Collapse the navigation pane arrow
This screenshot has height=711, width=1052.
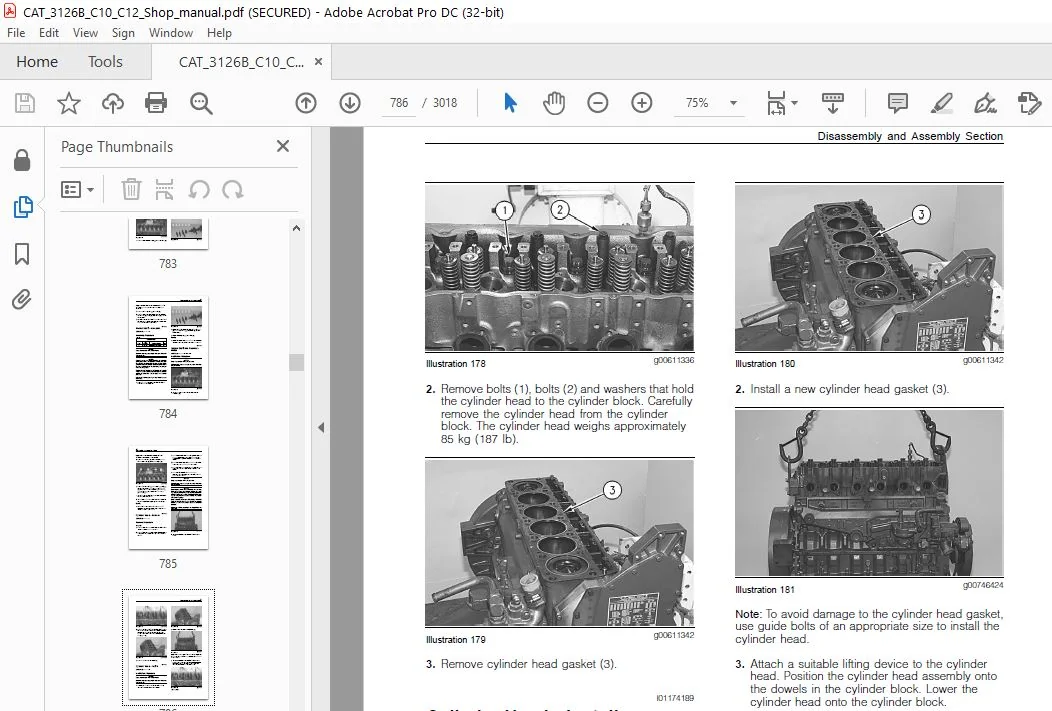321,427
